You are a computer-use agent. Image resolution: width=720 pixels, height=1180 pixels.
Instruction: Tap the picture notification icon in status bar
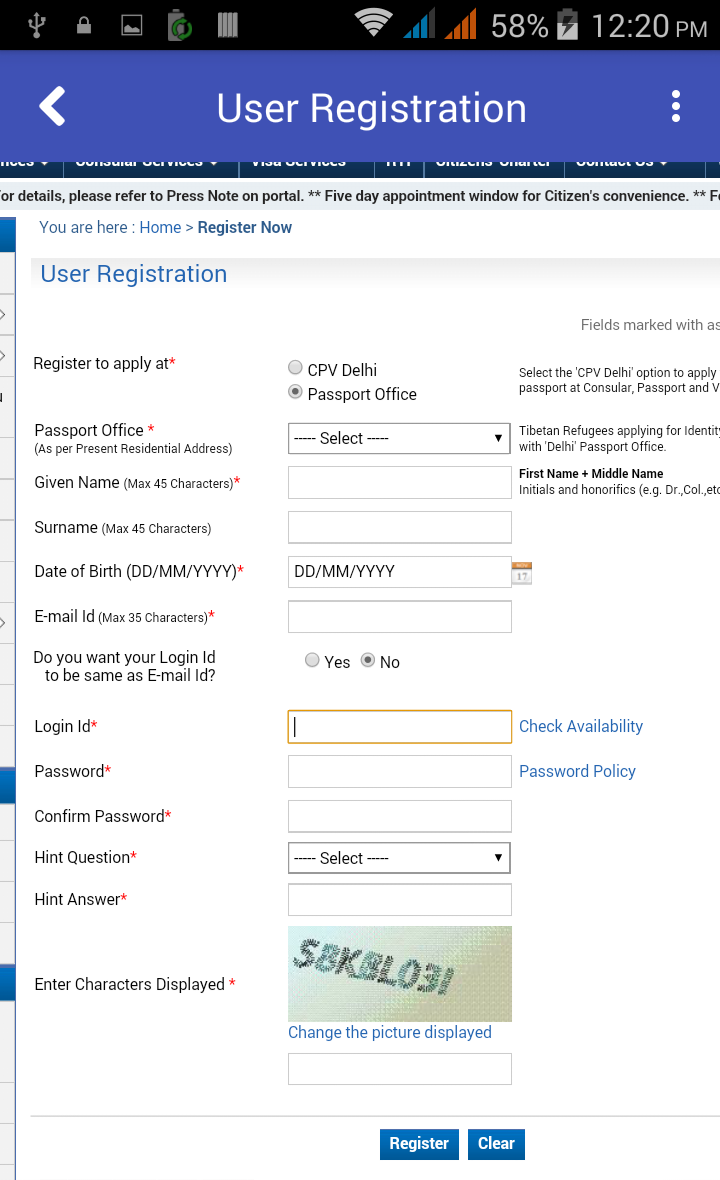tap(132, 26)
